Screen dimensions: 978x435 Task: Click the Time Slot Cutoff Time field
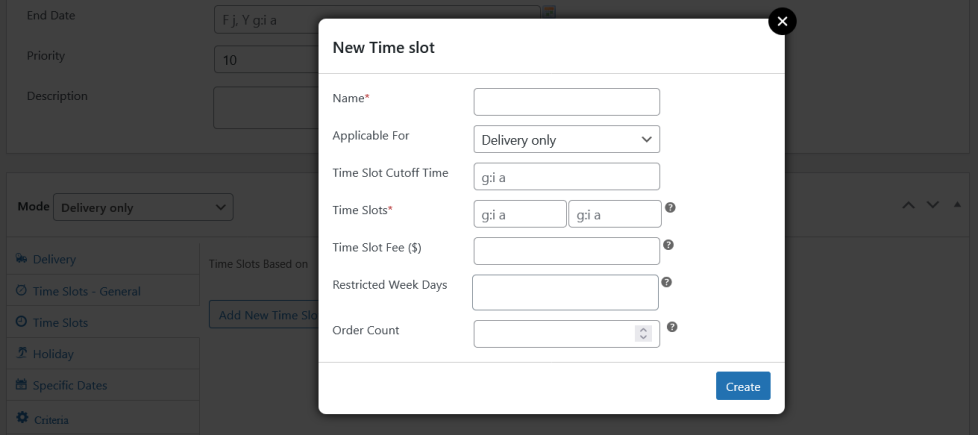pyautogui.click(x=566, y=176)
